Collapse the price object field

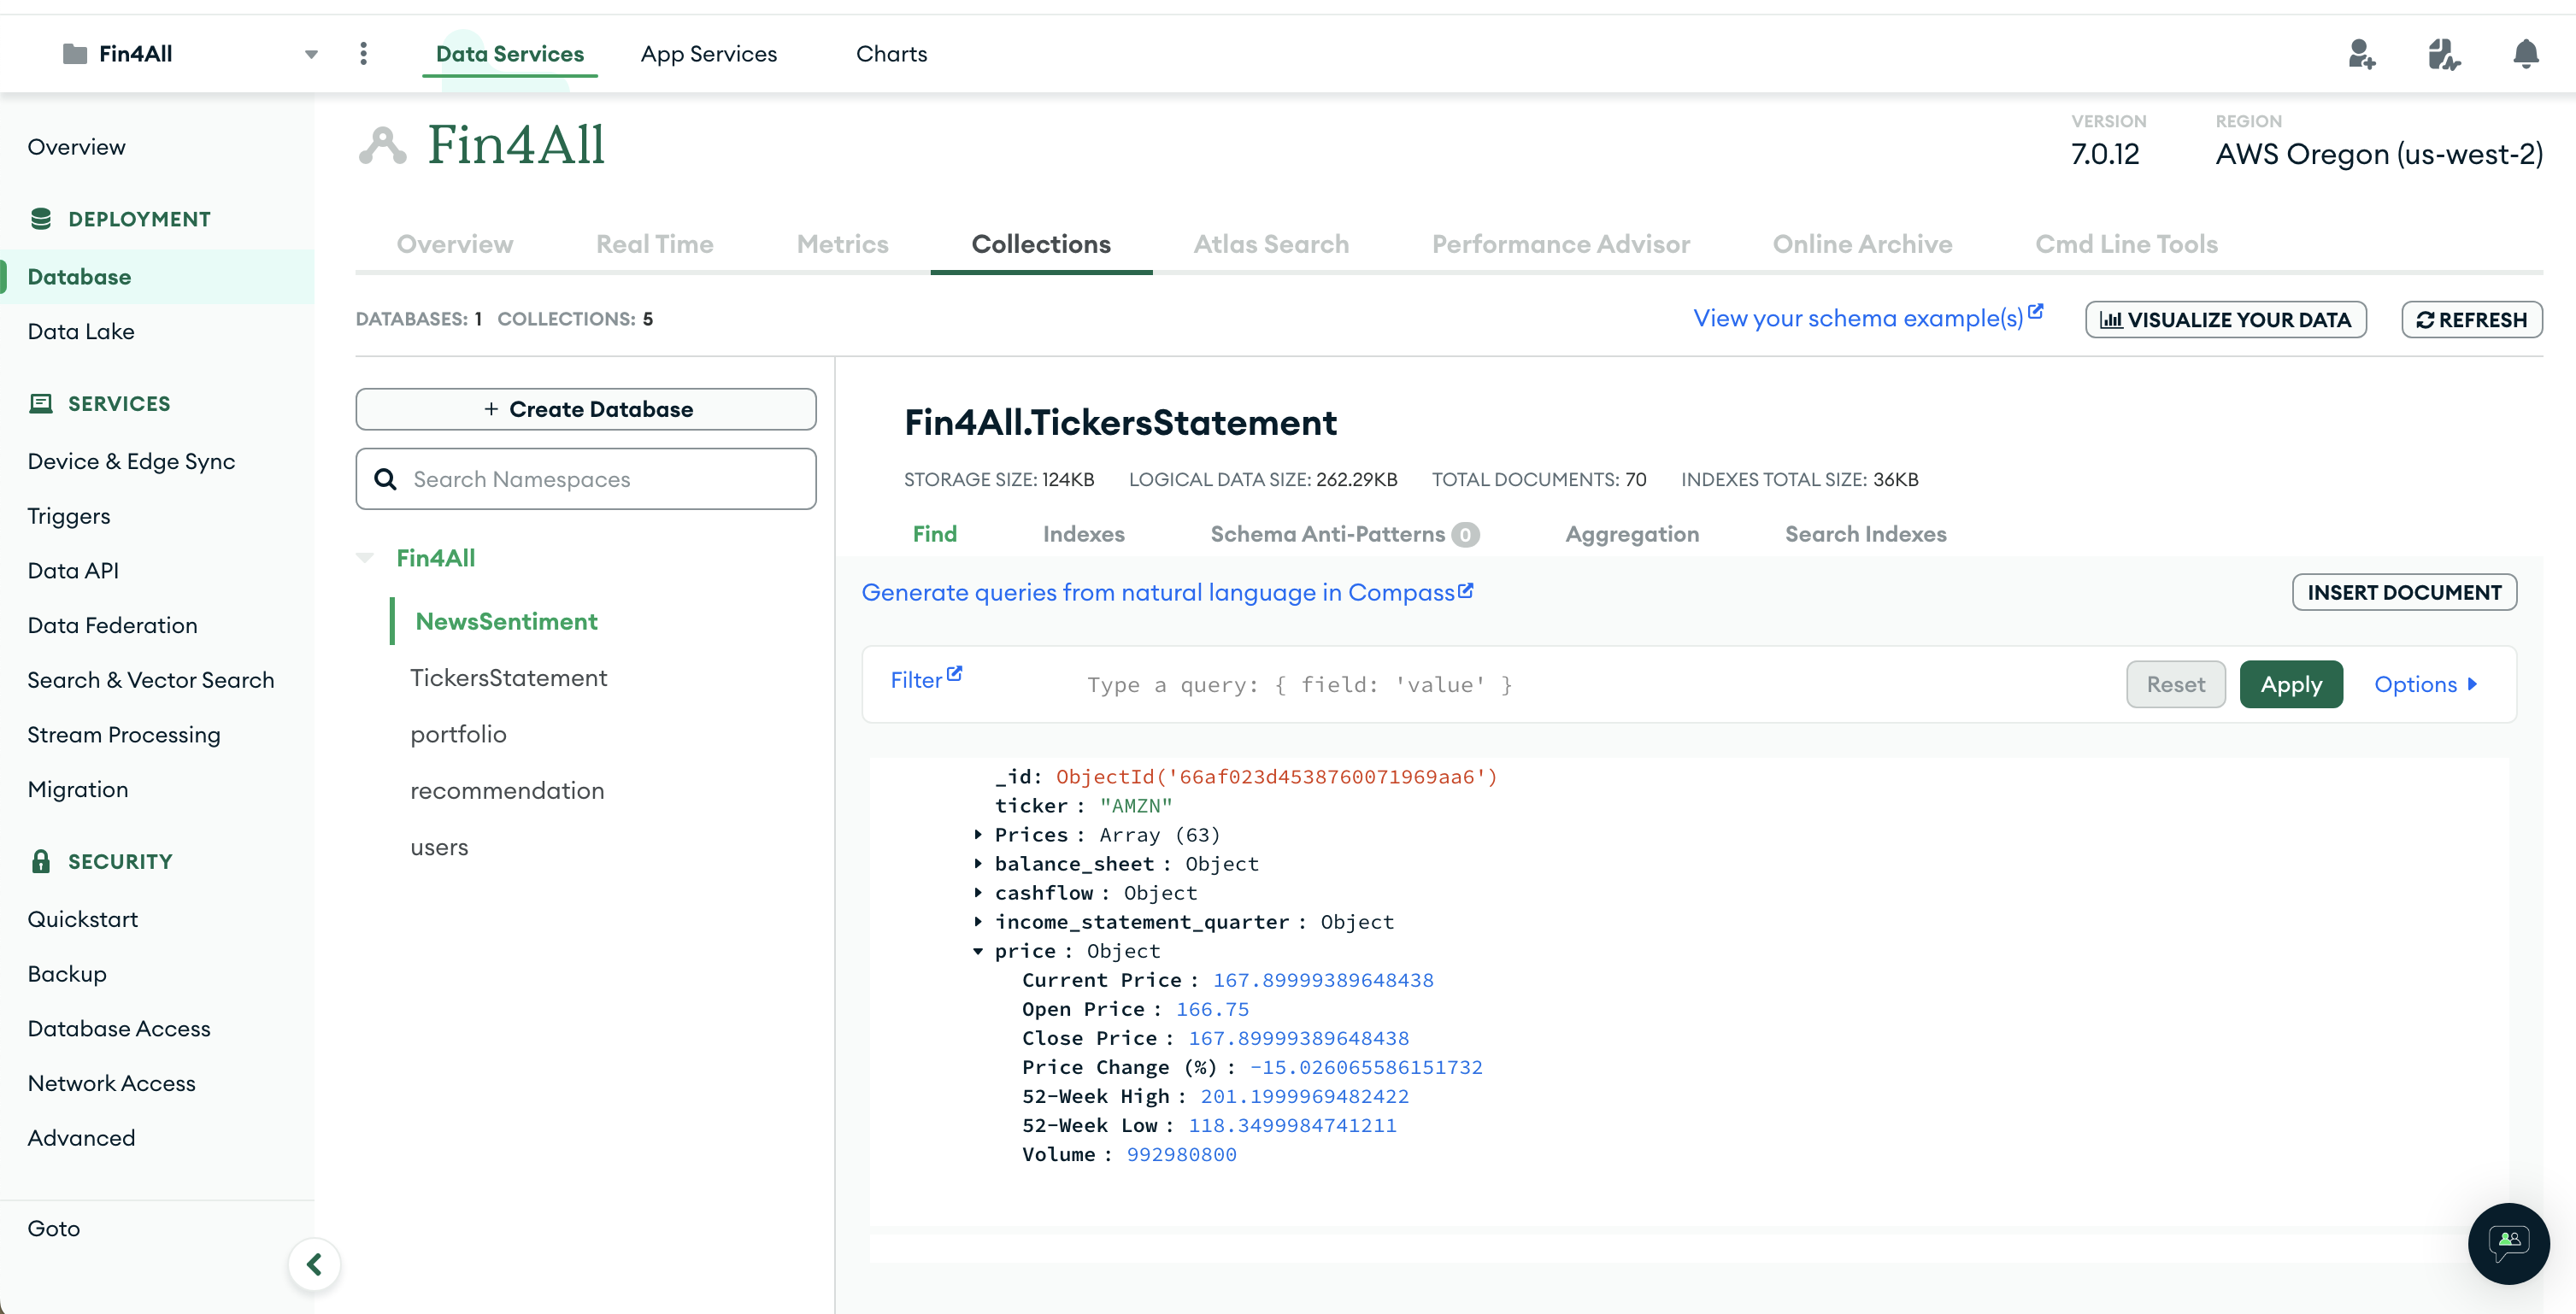click(x=978, y=951)
